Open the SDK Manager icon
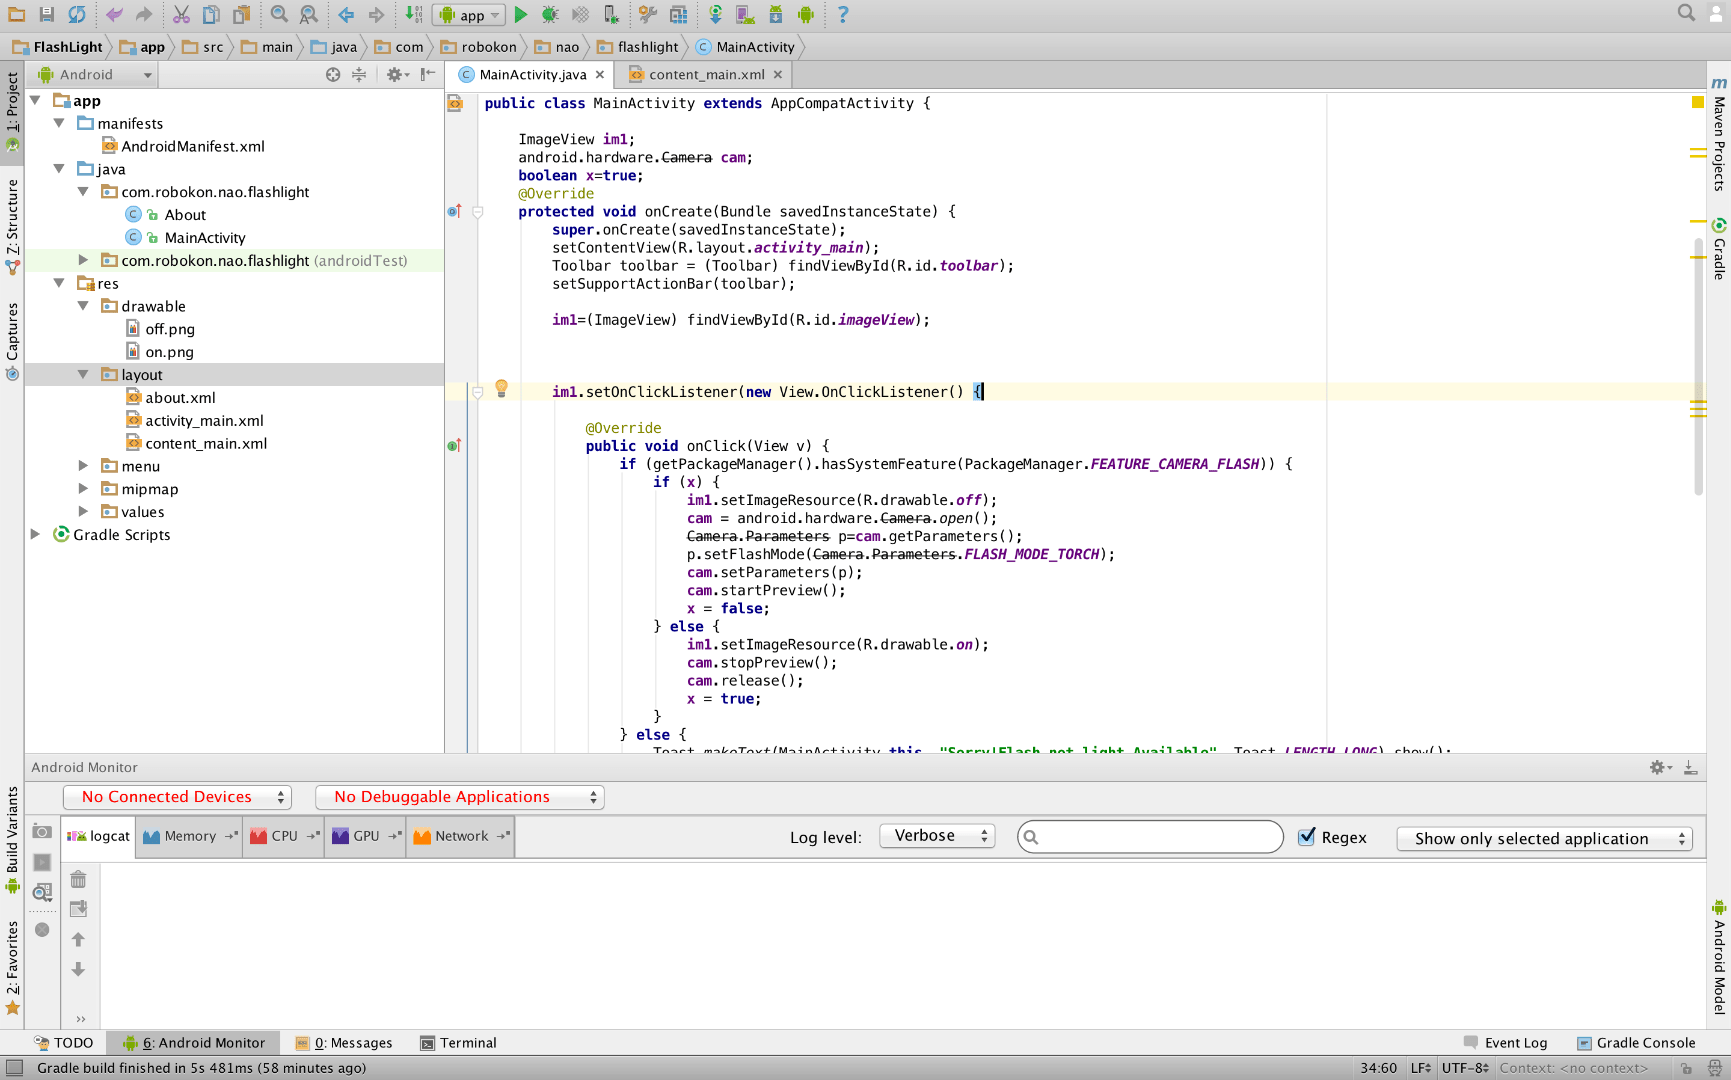 point(775,14)
